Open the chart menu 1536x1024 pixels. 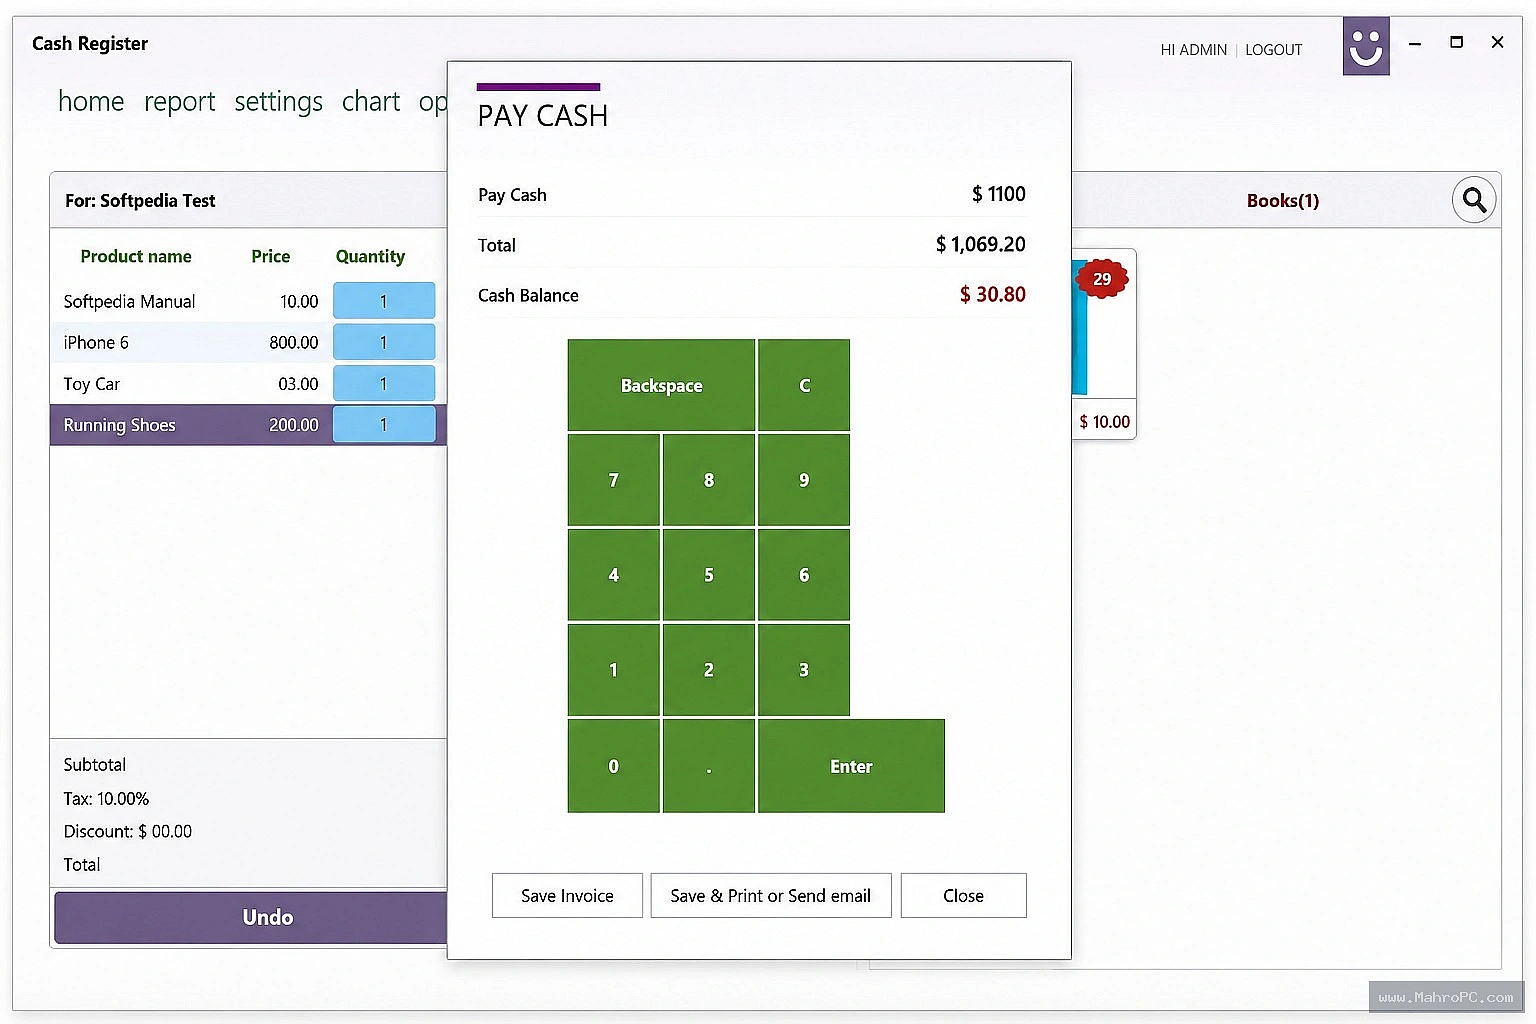(371, 102)
